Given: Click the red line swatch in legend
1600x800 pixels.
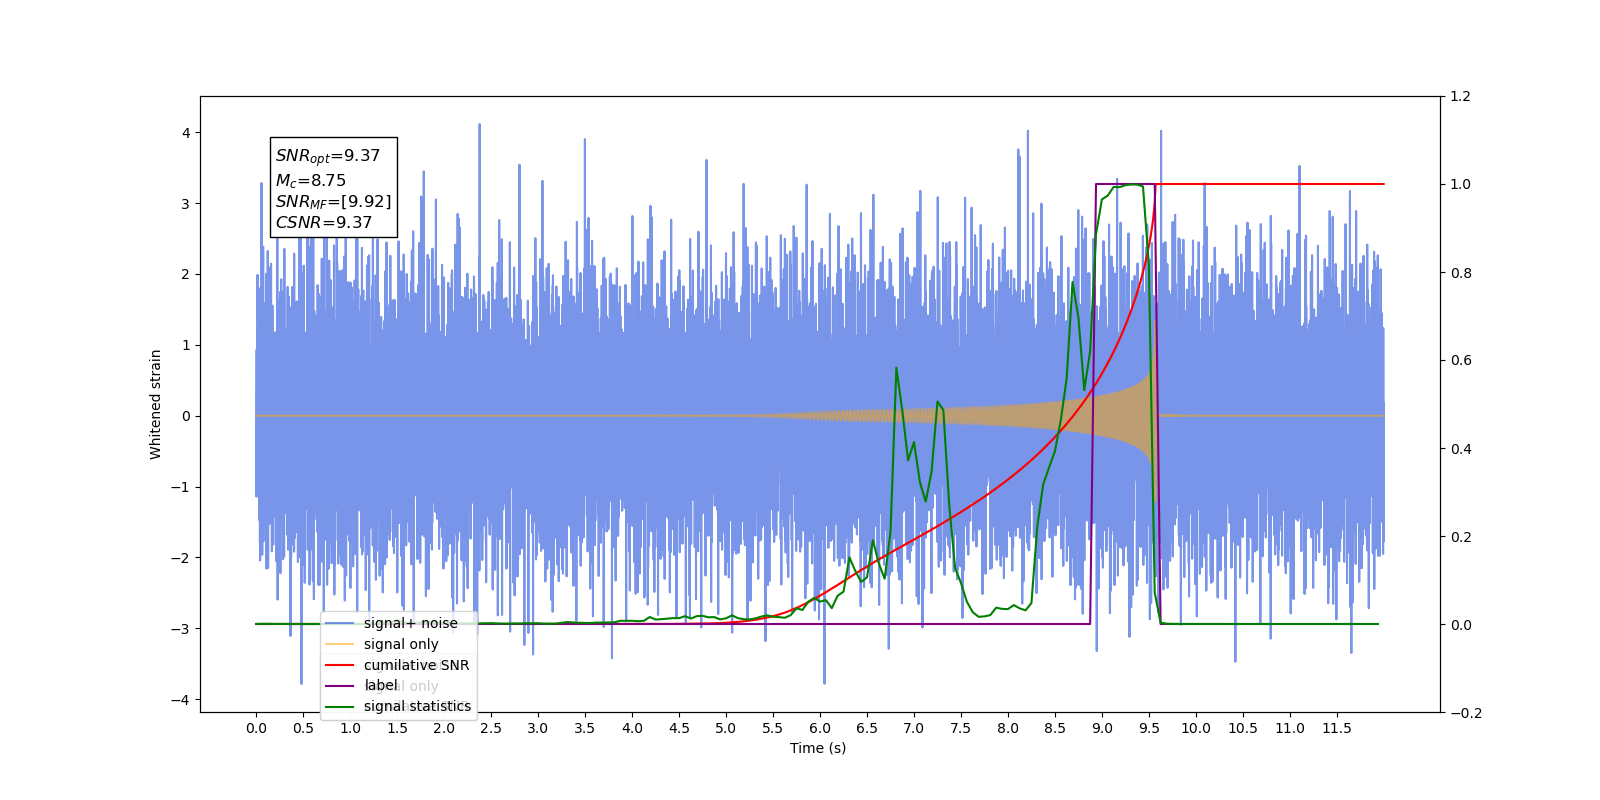Looking at the screenshot, I should click(340, 665).
